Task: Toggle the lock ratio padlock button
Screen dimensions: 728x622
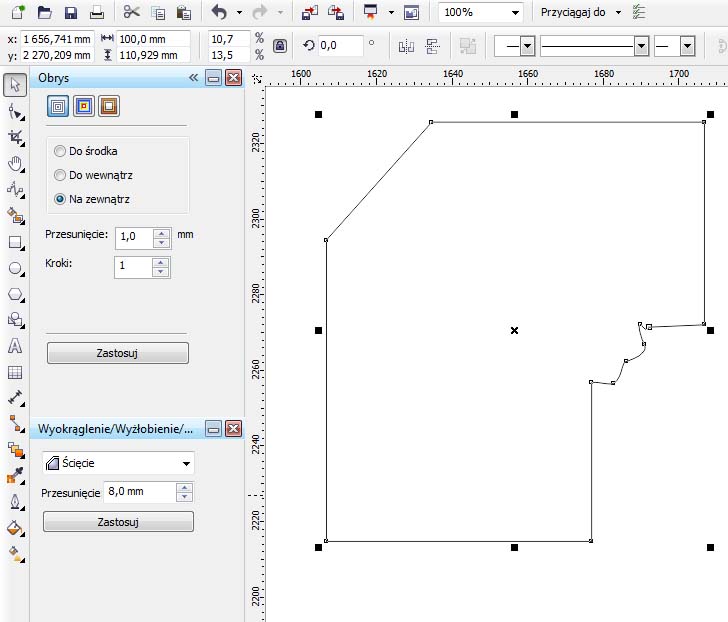Action: (x=280, y=46)
